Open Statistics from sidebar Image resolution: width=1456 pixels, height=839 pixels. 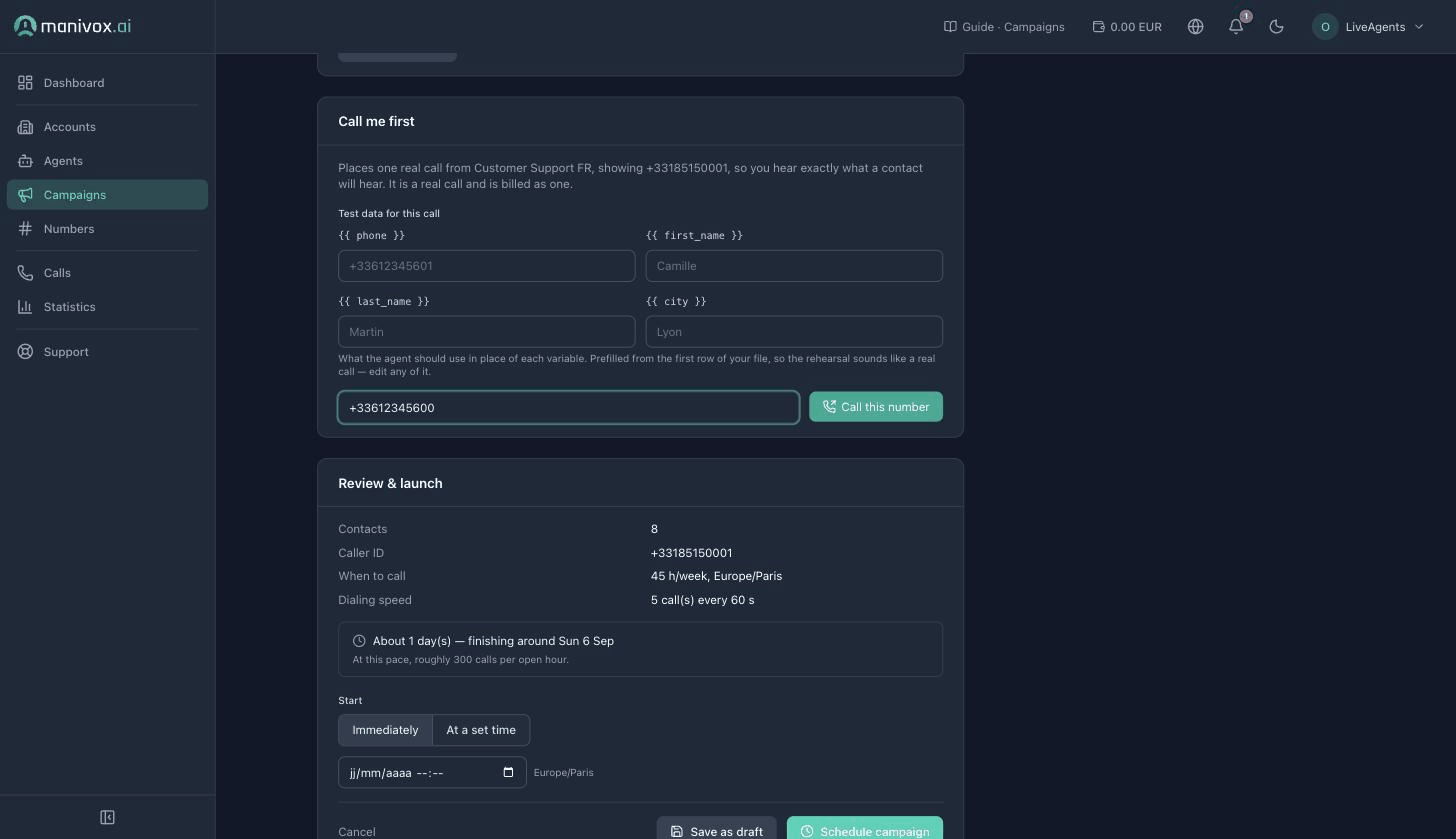coord(107,307)
